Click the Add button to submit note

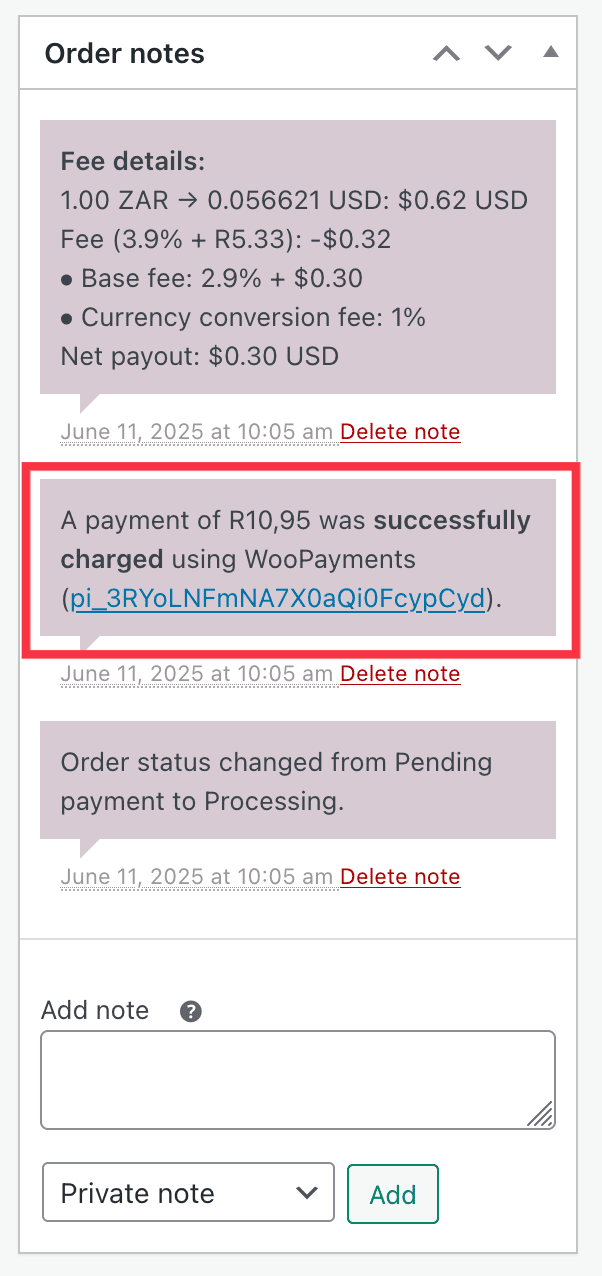click(x=392, y=1193)
